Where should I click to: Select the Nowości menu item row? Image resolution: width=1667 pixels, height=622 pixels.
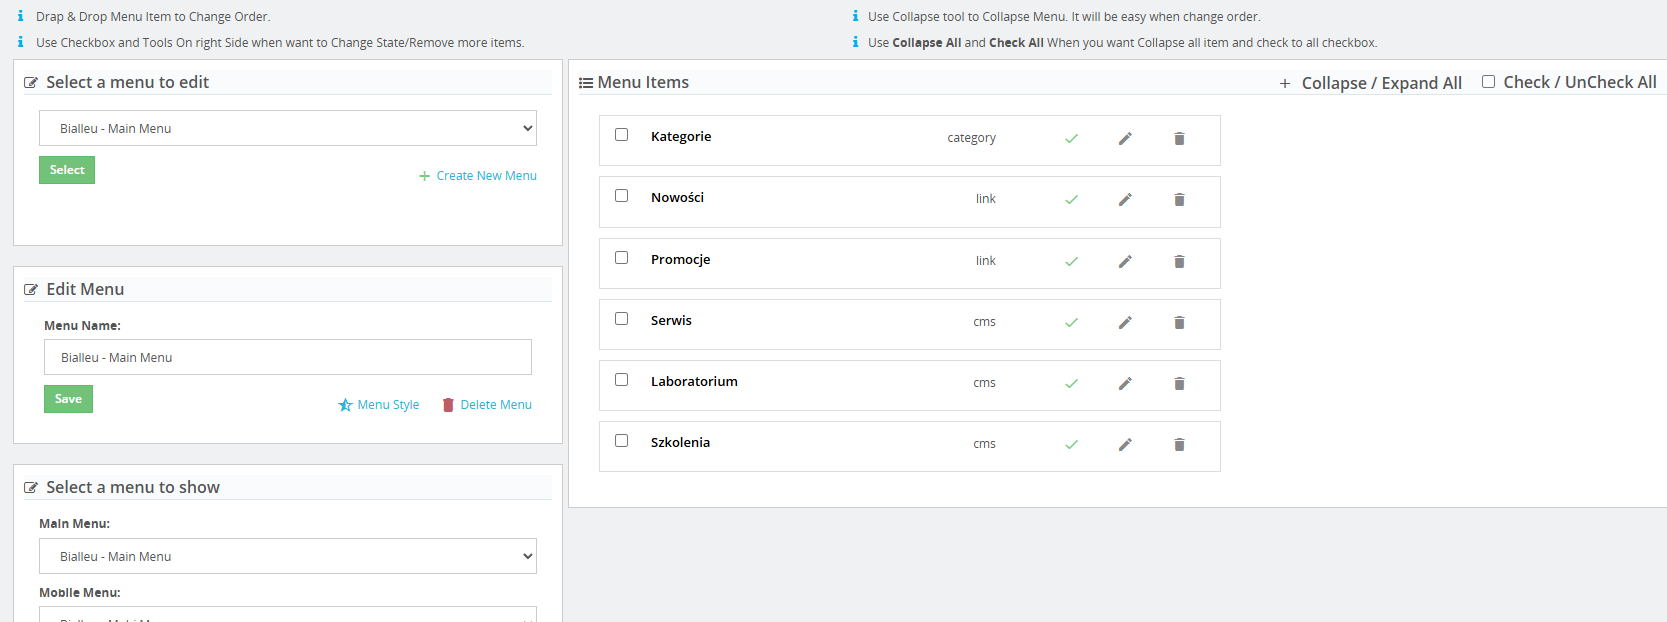coord(910,202)
